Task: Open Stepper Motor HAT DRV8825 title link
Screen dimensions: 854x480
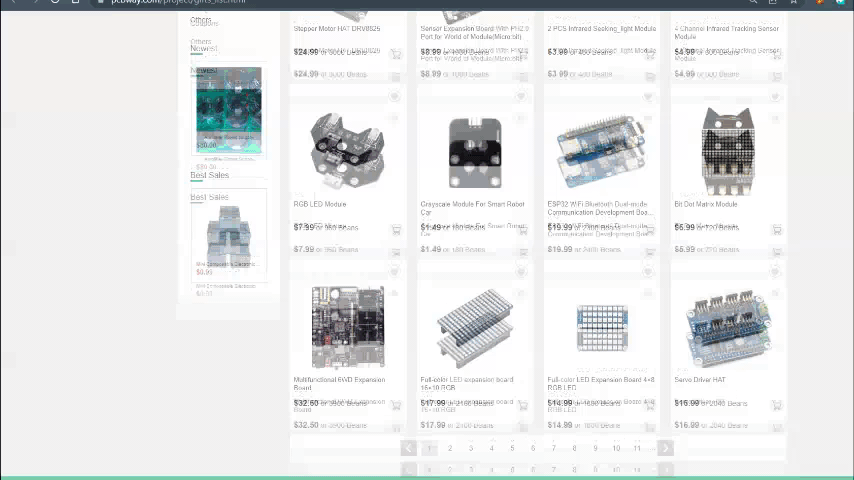Action: tap(337, 28)
